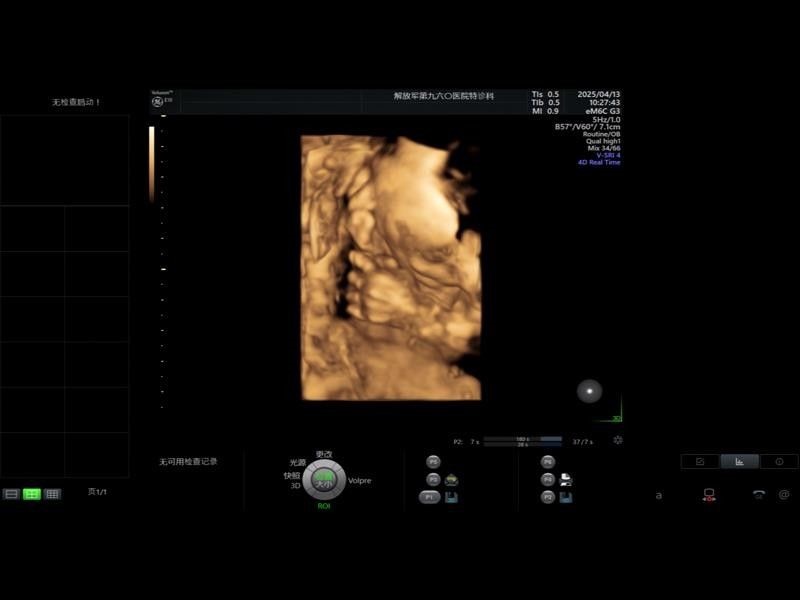Click the lowercase 'a' keyboard indicator

tap(659, 495)
